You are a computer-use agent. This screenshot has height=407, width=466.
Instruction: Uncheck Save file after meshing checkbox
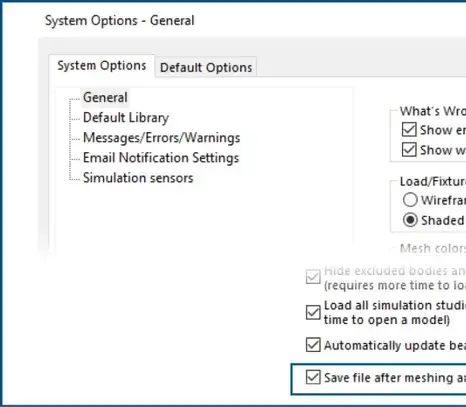coord(313,377)
